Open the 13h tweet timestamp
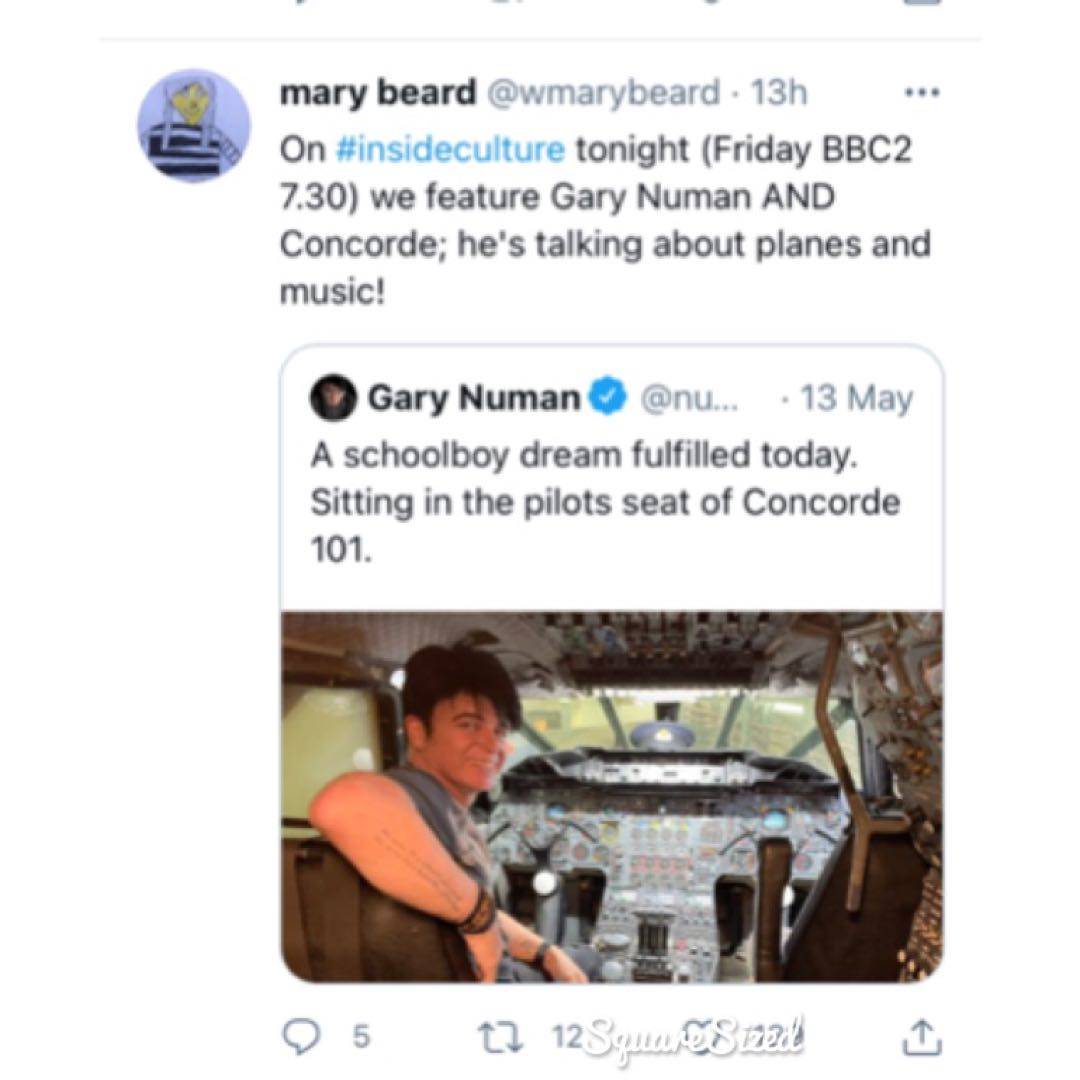 [x=778, y=93]
